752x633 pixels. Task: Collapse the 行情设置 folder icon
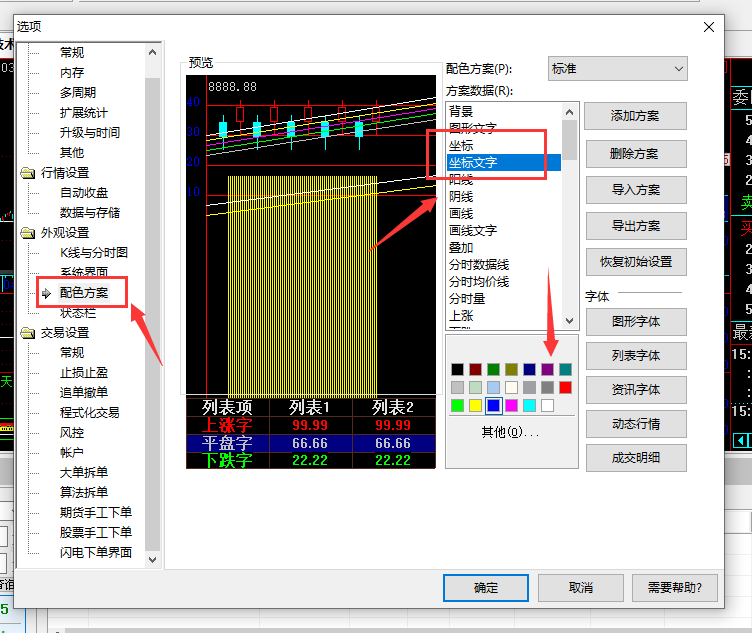tap(28, 173)
